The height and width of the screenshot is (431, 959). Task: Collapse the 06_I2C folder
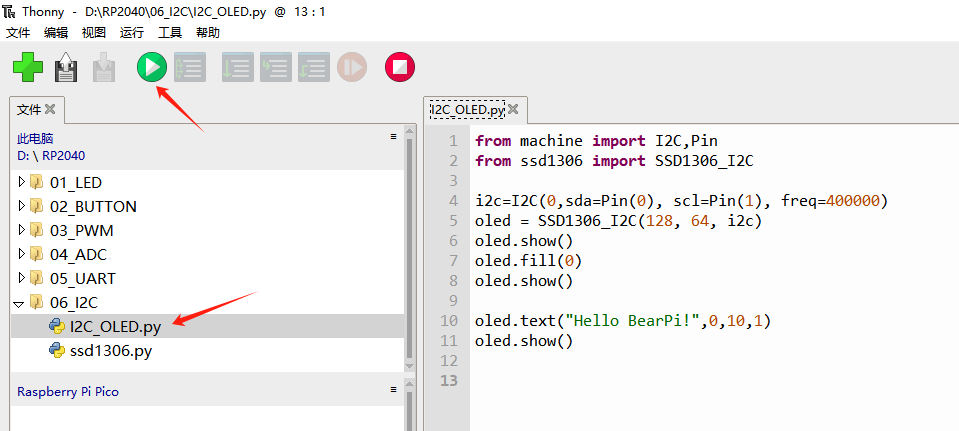coord(19,303)
